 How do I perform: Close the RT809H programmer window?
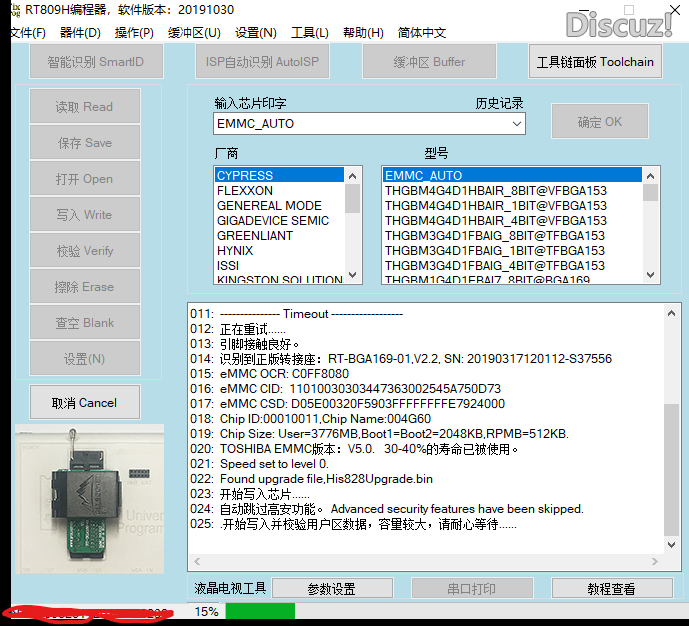point(675,10)
